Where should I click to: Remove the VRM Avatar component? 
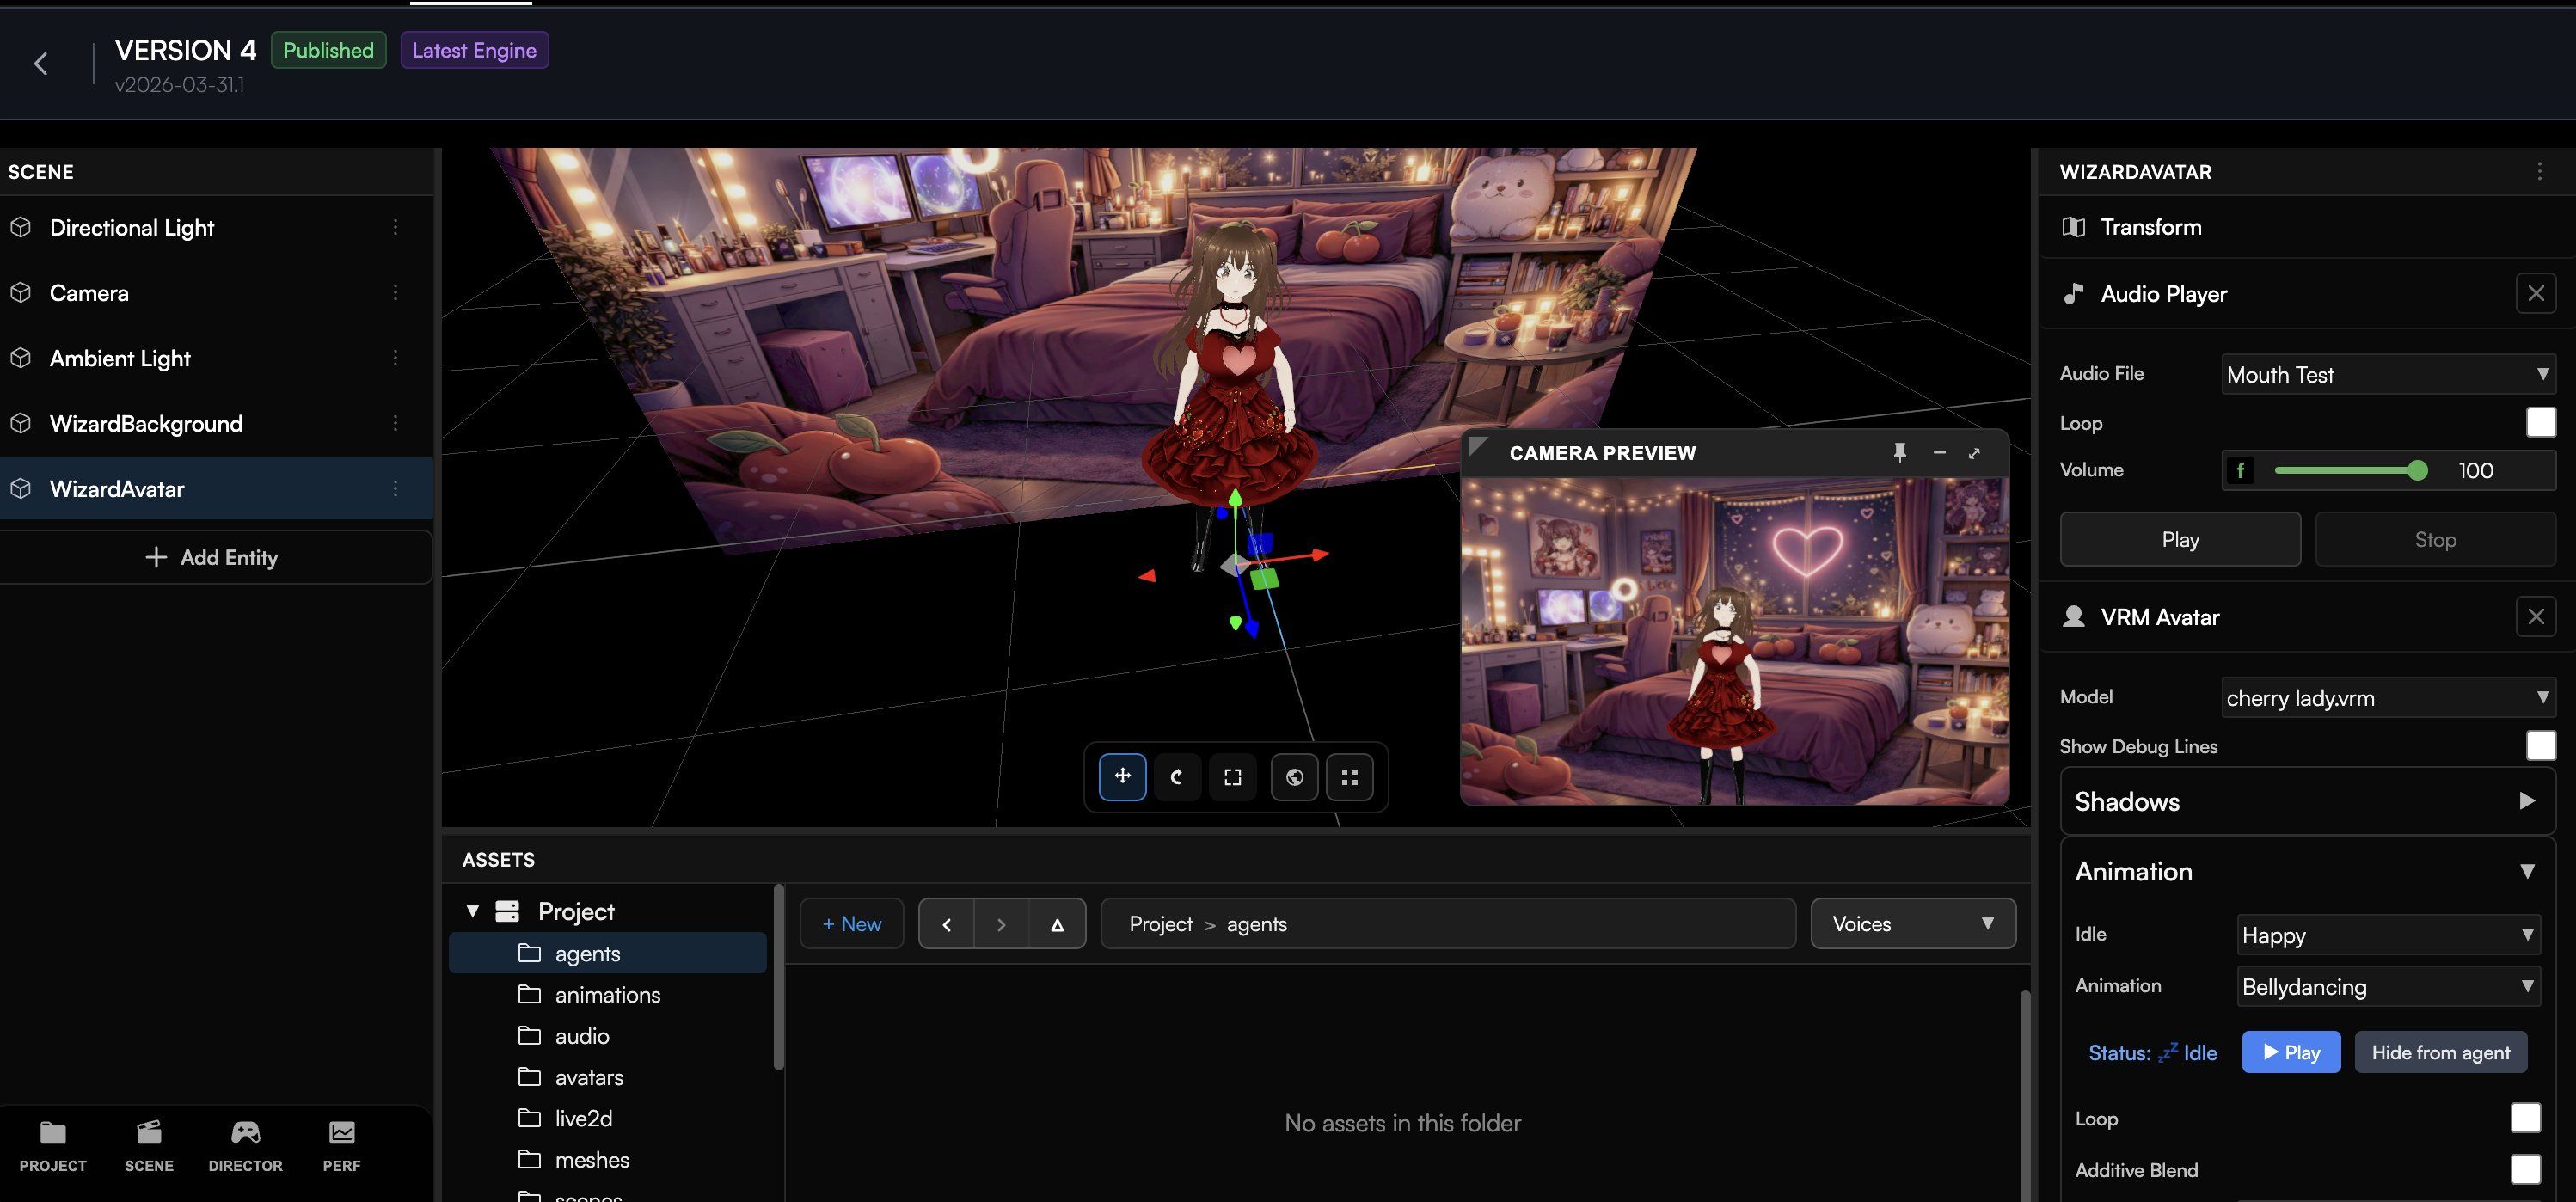(2535, 617)
